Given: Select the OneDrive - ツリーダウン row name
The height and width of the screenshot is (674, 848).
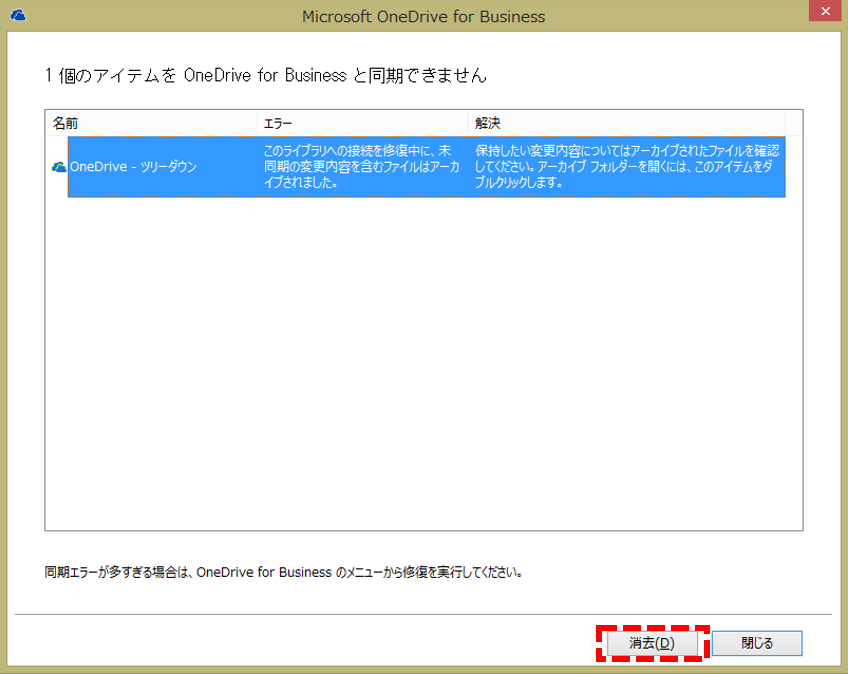Looking at the screenshot, I should pyautogui.click(x=134, y=167).
